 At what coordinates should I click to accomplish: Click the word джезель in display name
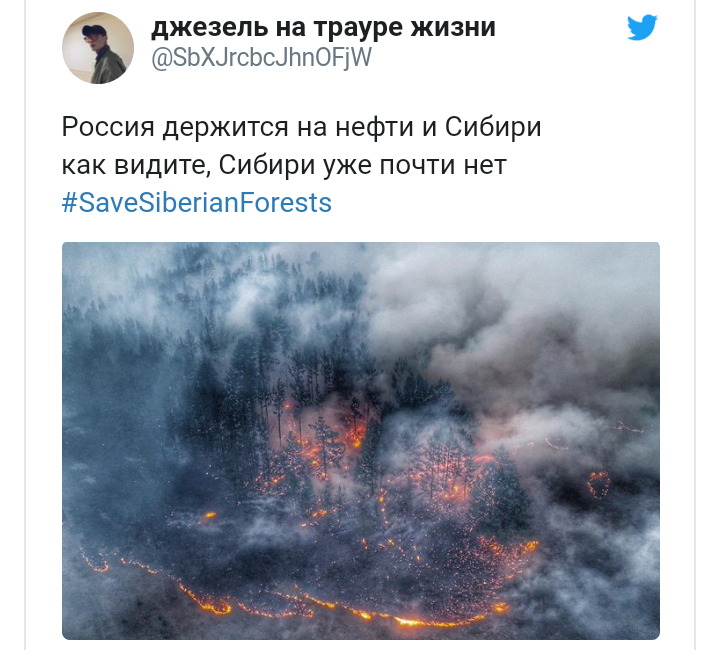click(209, 28)
